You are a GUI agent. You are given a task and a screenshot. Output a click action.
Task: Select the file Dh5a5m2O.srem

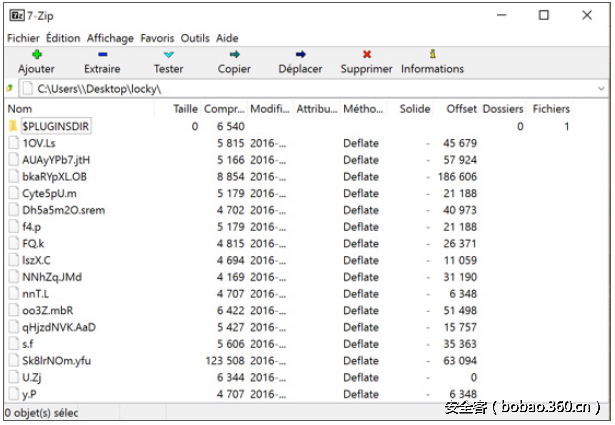click(x=63, y=210)
